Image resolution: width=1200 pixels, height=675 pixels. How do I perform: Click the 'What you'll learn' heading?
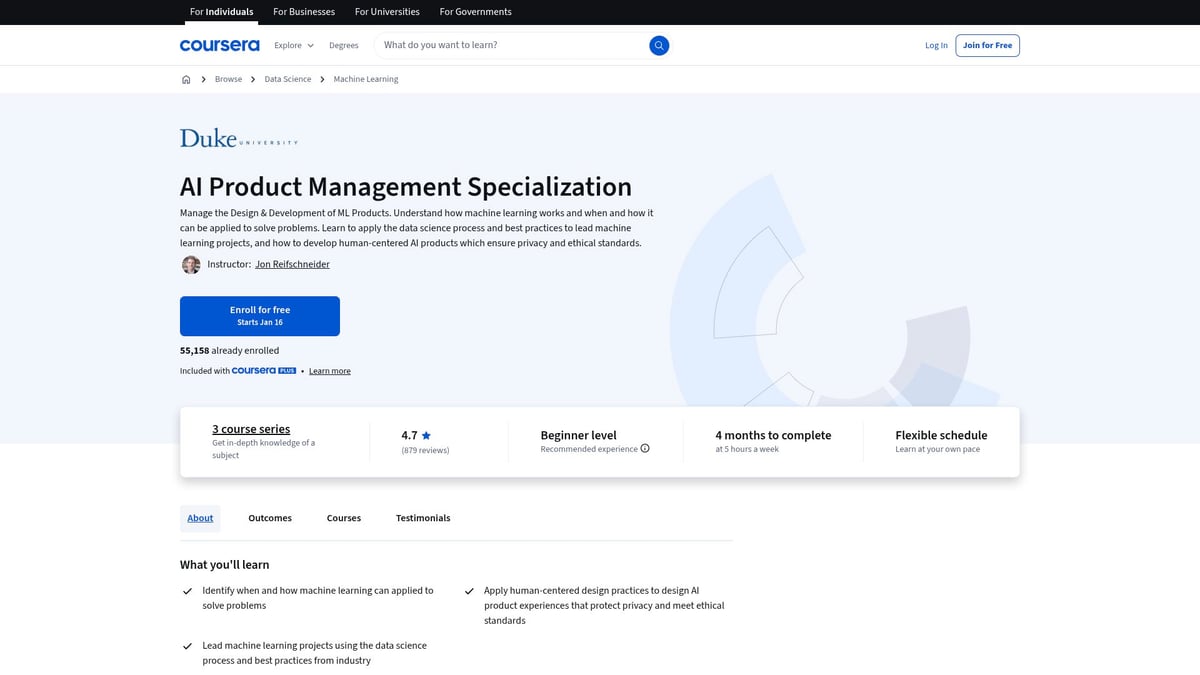[x=224, y=565]
